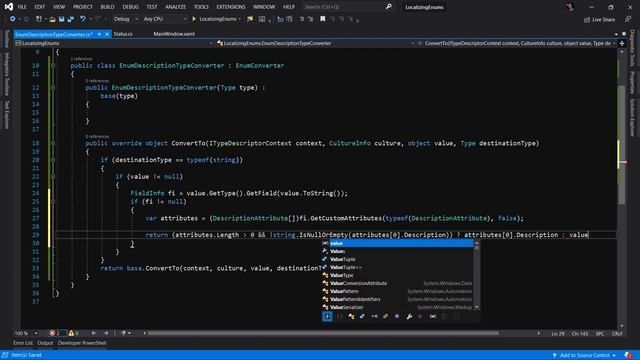This screenshot has height=360, width=640.
Task: Click the previous issue arrow in status strip
Action: (x=94, y=333)
